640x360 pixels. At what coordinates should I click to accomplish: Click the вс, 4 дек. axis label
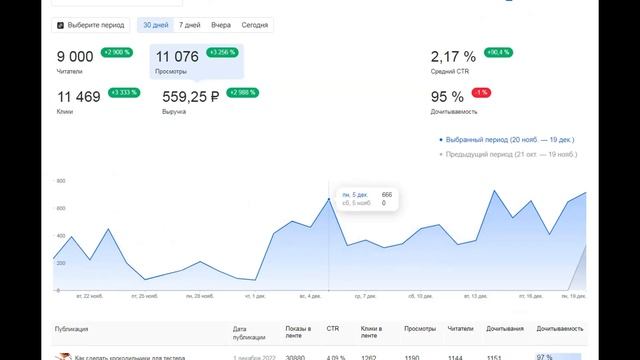[x=310, y=296]
